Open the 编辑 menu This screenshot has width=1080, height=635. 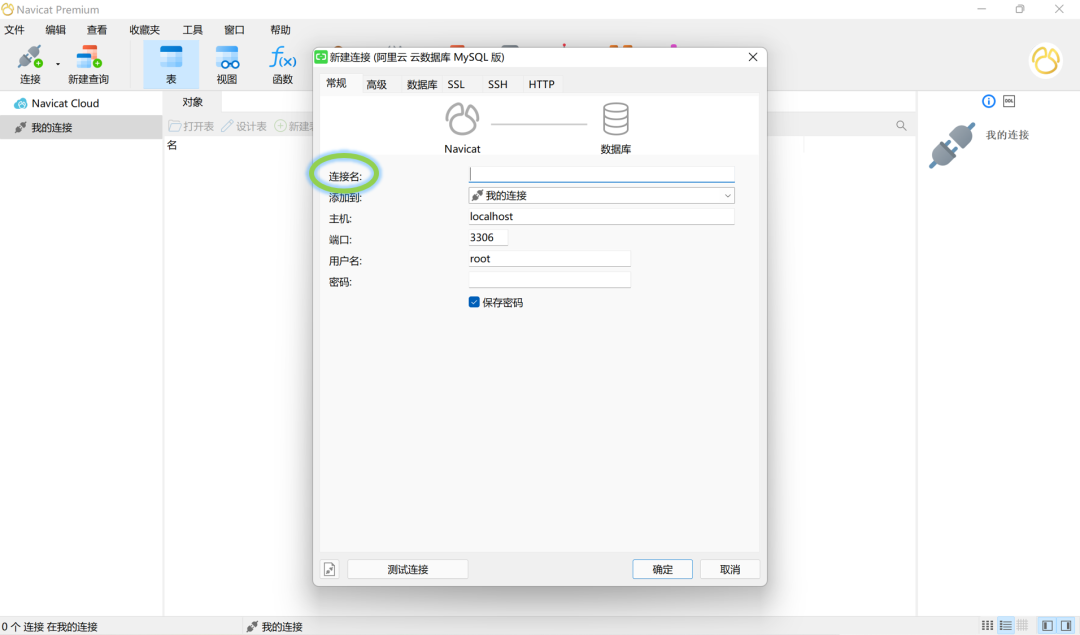coord(56,30)
